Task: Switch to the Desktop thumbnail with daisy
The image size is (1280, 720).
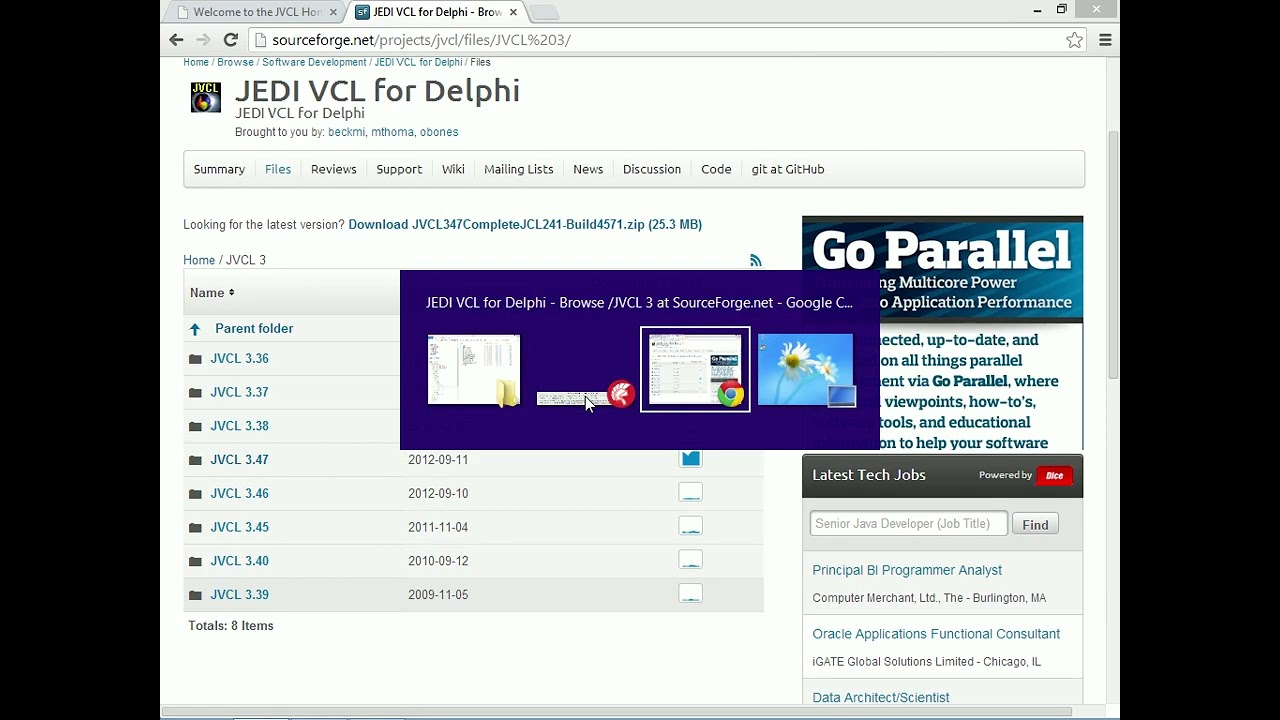Action: click(806, 371)
